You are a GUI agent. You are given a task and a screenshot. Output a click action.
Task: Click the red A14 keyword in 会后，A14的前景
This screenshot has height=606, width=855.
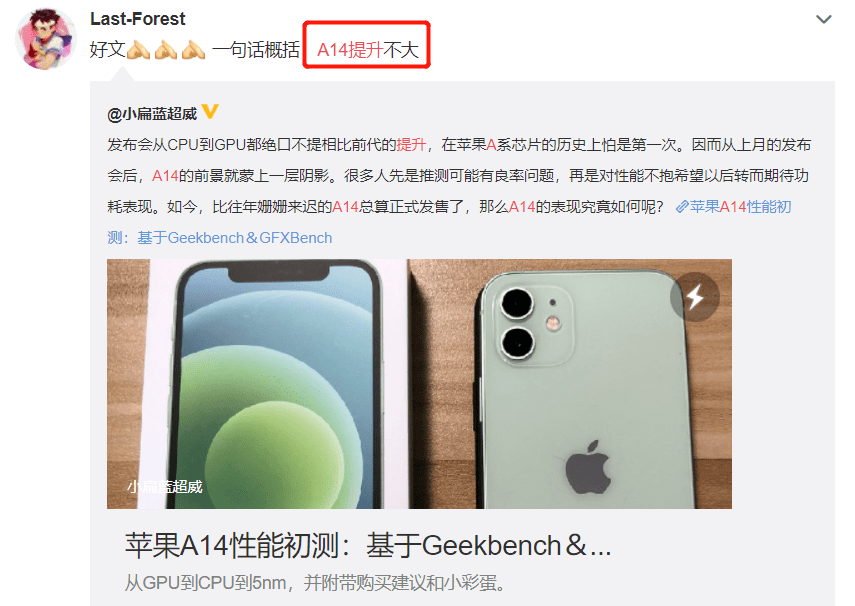(165, 176)
